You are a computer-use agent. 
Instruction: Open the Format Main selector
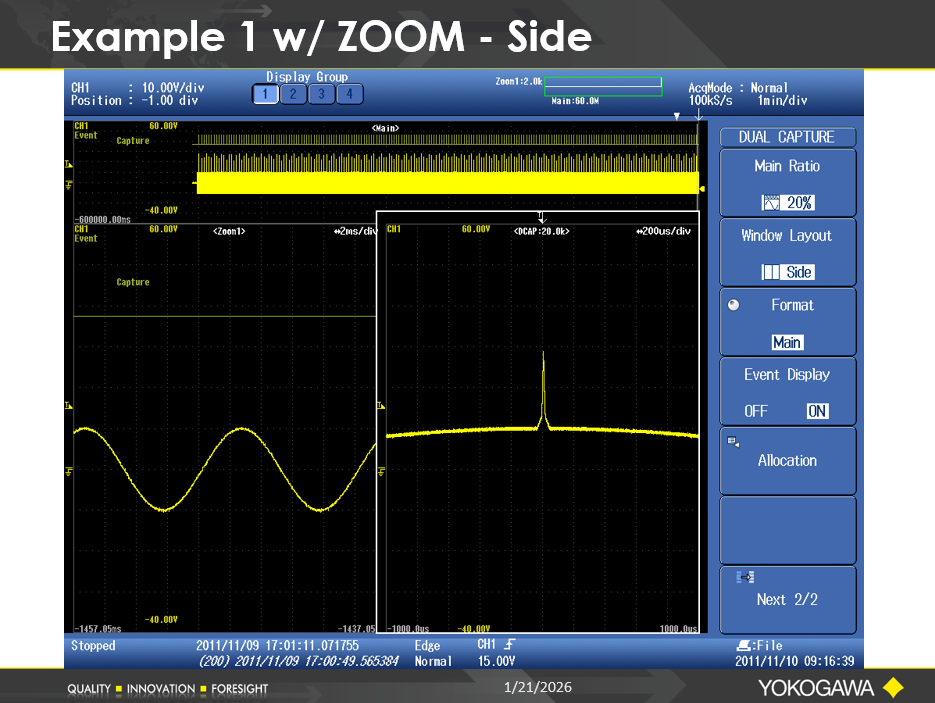pyautogui.click(x=787, y=342)
